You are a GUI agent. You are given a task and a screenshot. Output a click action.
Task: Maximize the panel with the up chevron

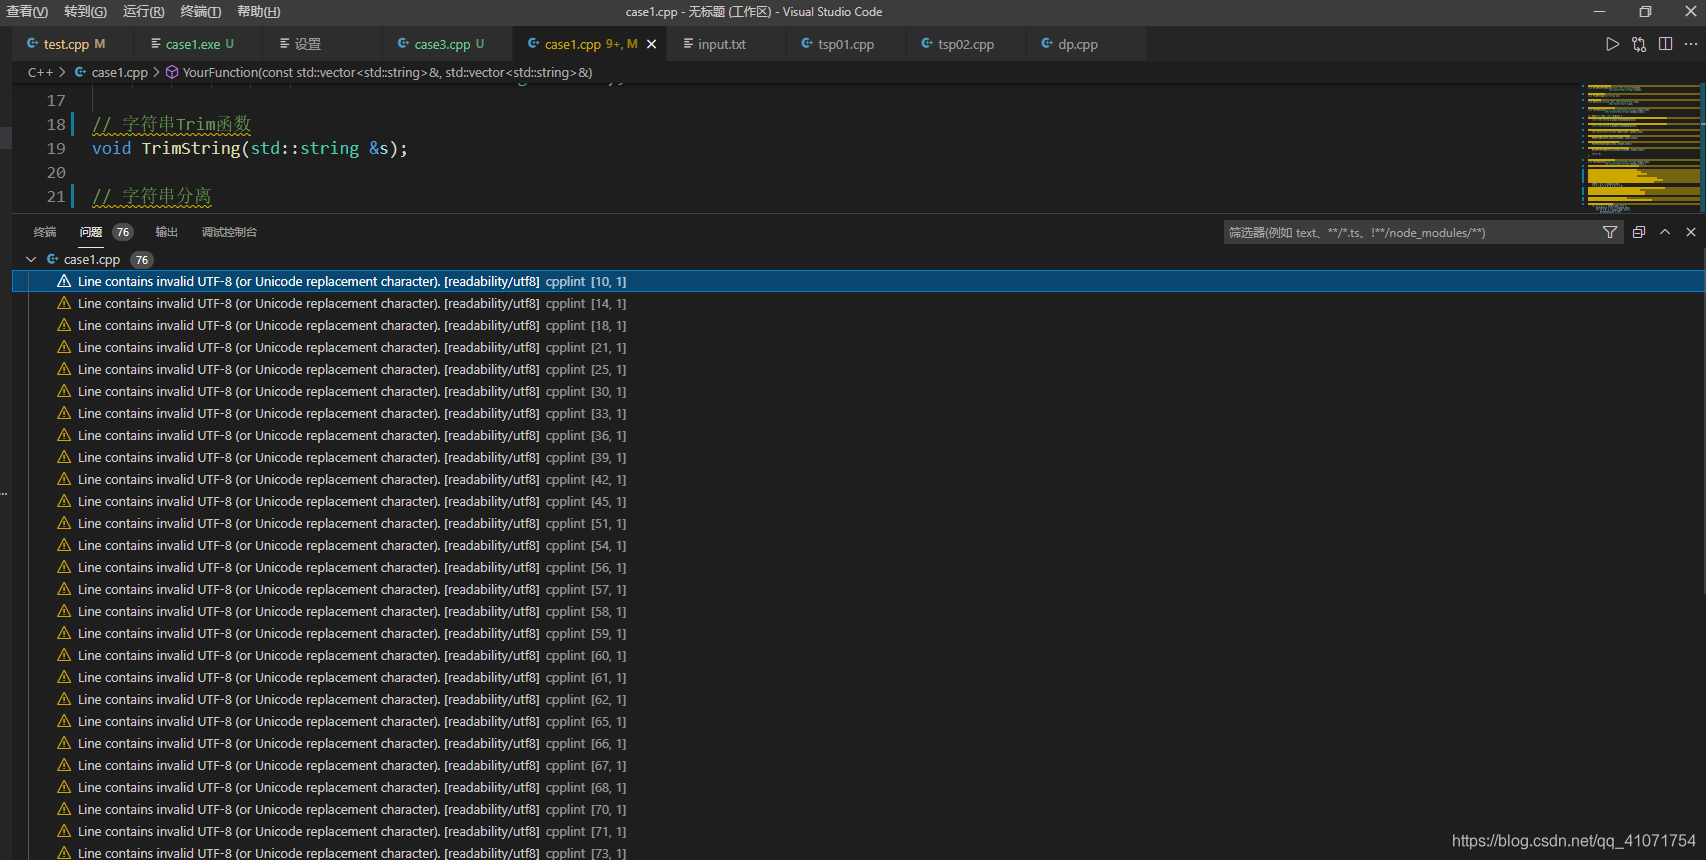pos(1665,232)
